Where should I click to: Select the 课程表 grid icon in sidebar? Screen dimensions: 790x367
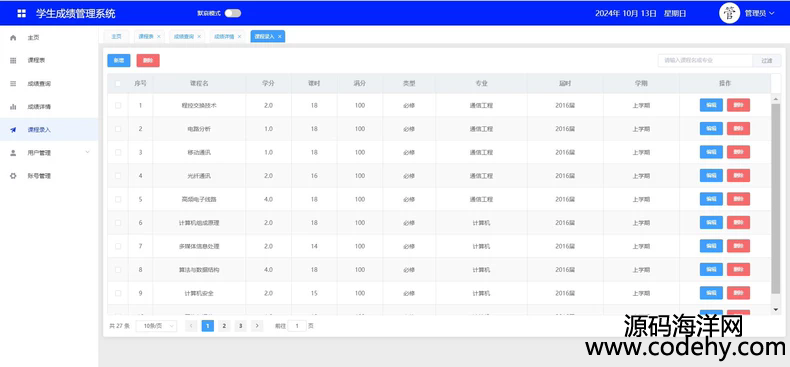[x=13, y=60]
